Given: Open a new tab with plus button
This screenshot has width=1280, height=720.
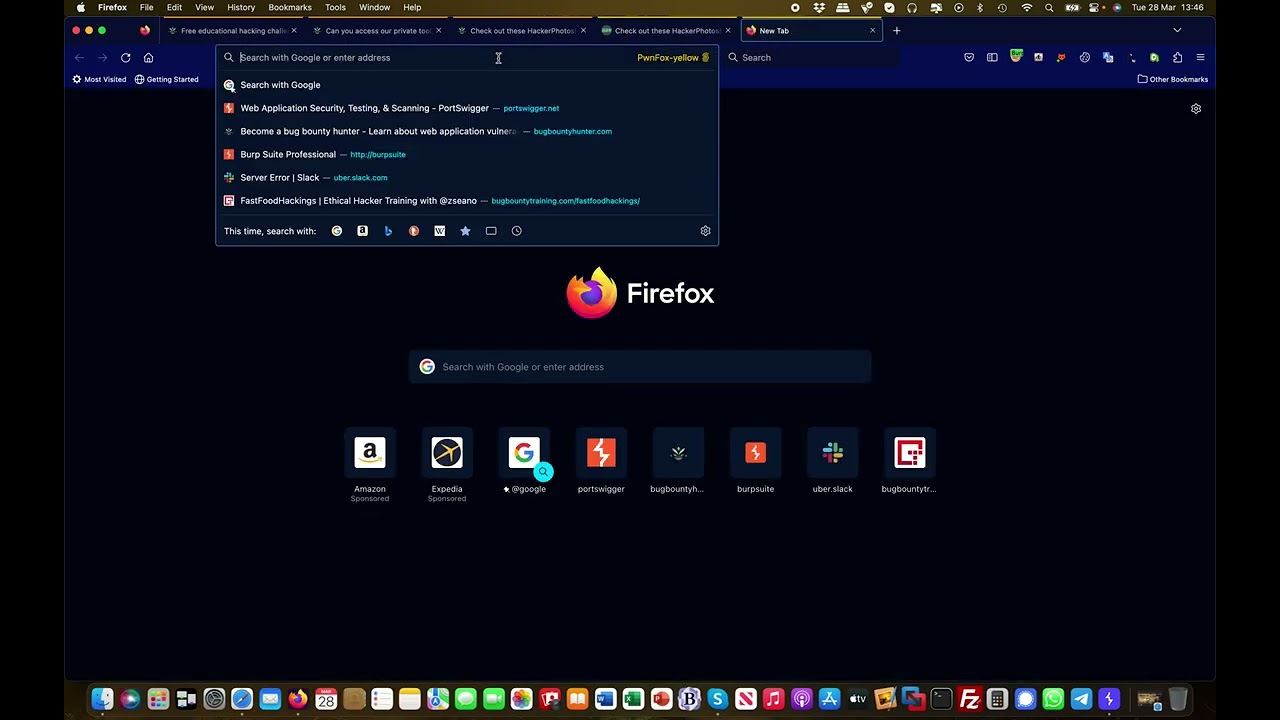Looking at the screenshot, I should tap(896, 30).
